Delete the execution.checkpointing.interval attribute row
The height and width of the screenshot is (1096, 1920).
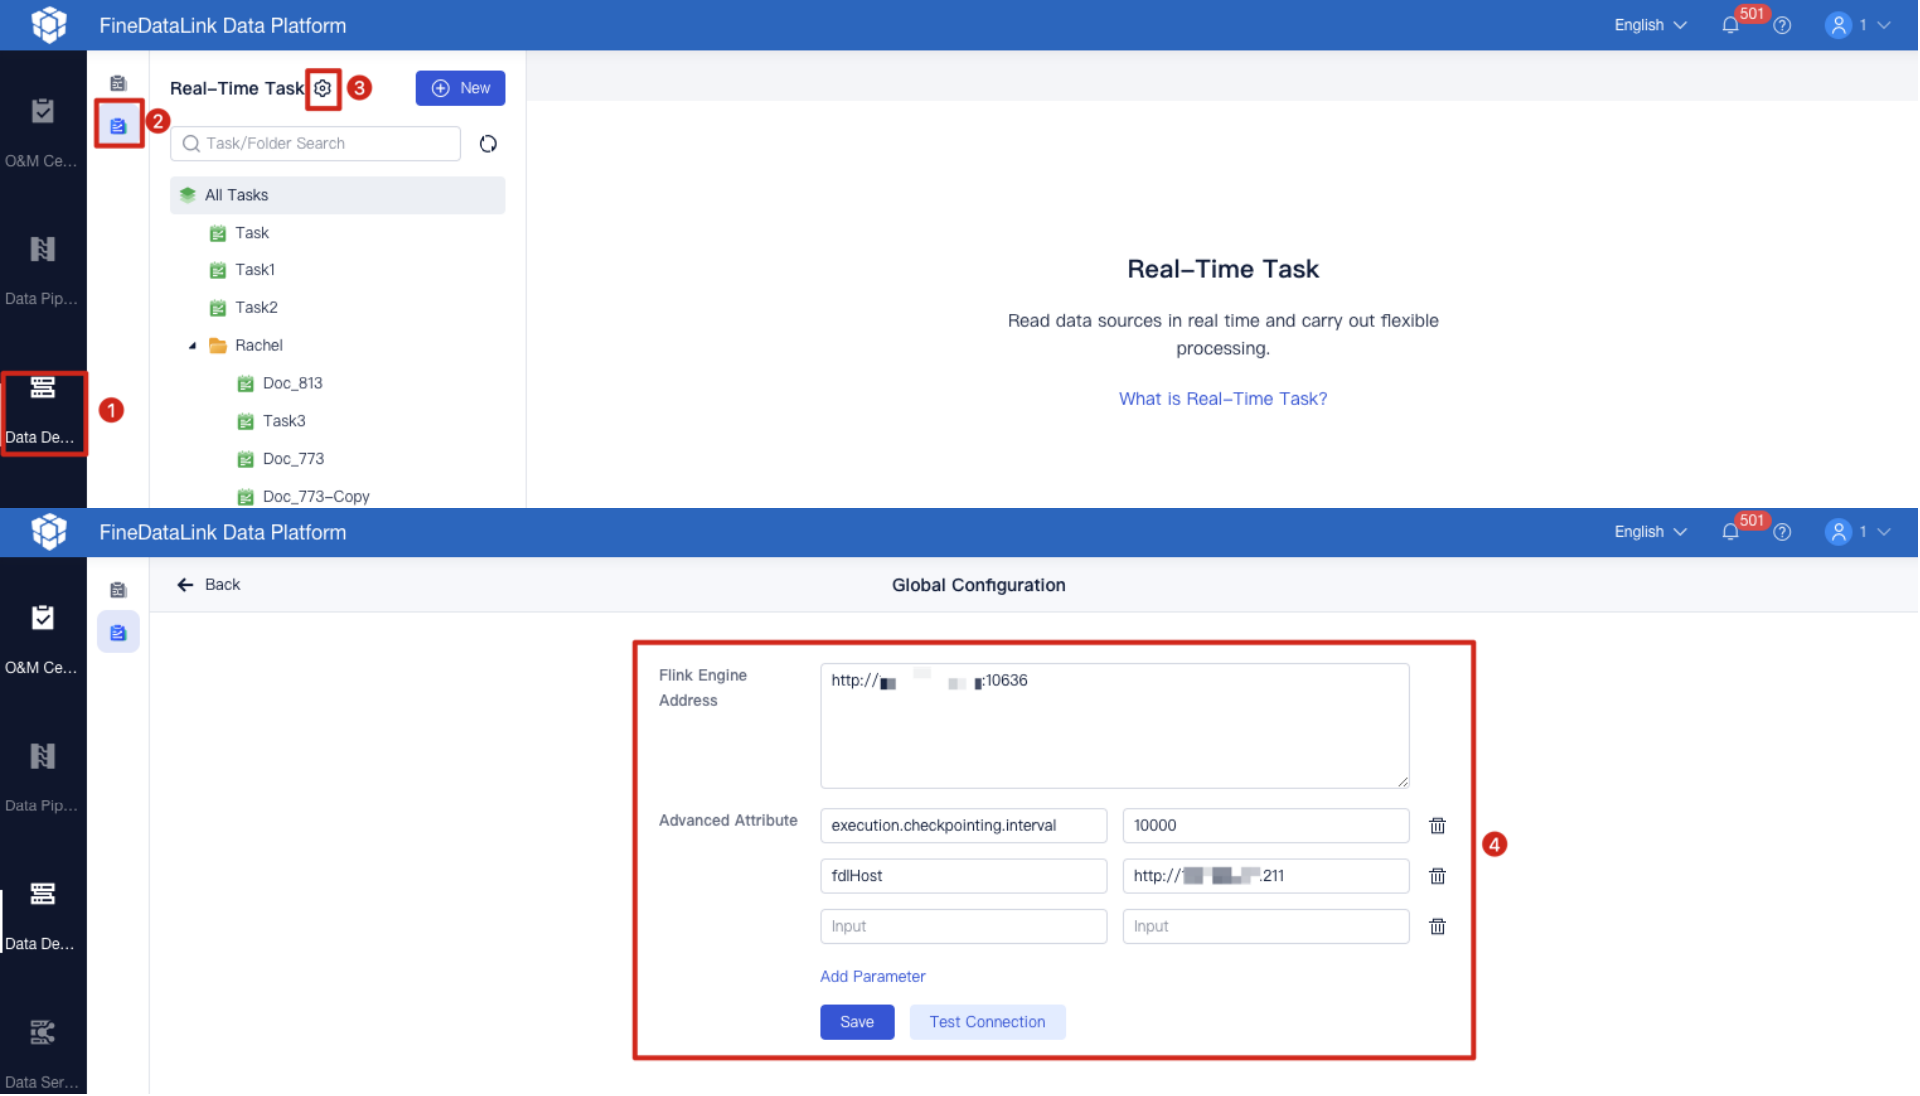point(1437,826)
